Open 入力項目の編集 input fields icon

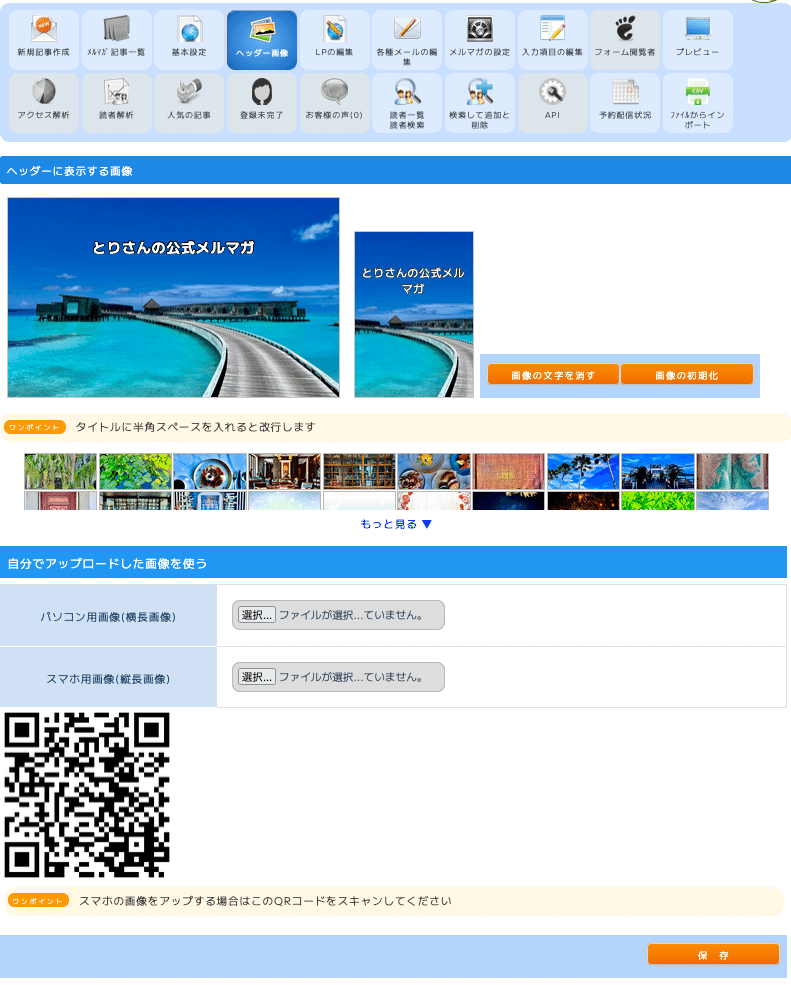tap(552, 40)
